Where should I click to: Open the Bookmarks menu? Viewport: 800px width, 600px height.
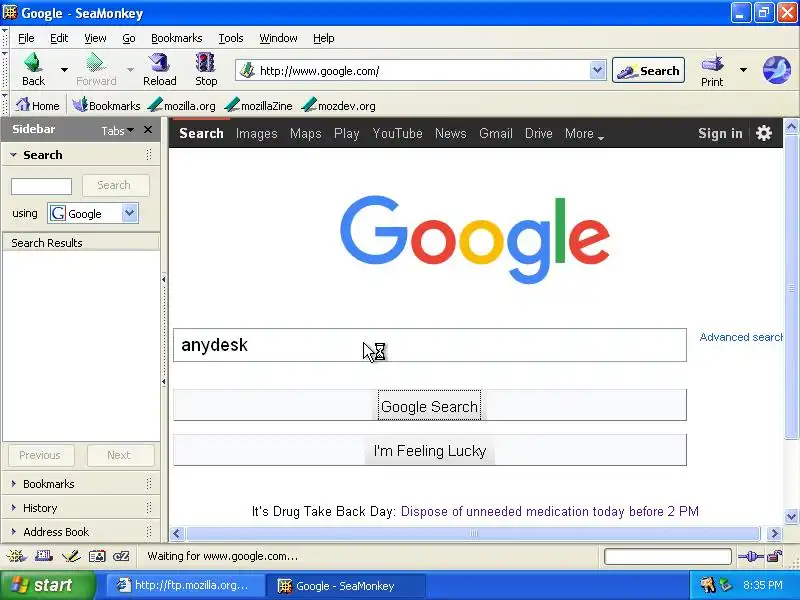(177, 38)
